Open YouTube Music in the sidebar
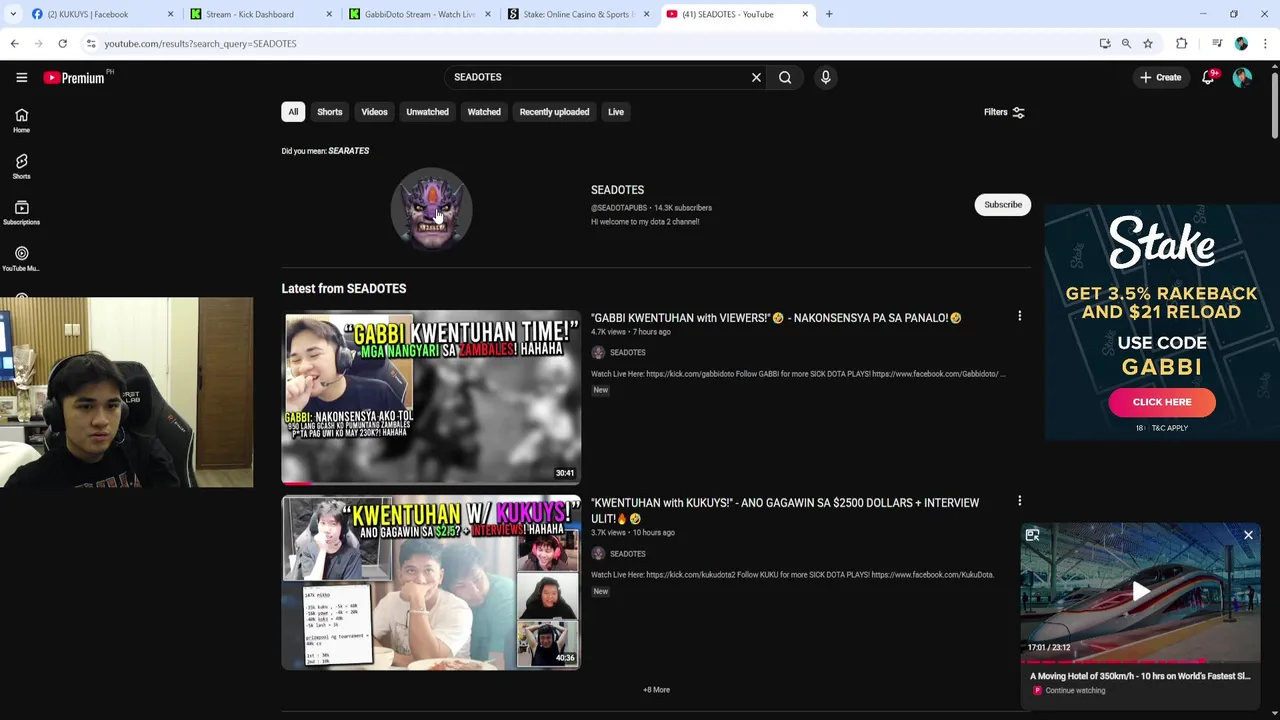The image size is (1280, 720). (21, 259)
